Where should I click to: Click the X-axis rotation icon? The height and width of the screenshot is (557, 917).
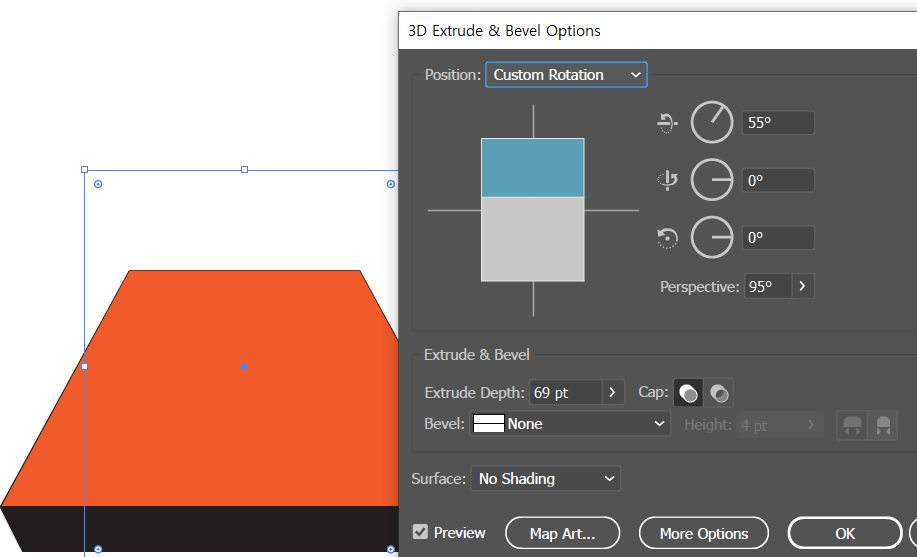(667, 123)
